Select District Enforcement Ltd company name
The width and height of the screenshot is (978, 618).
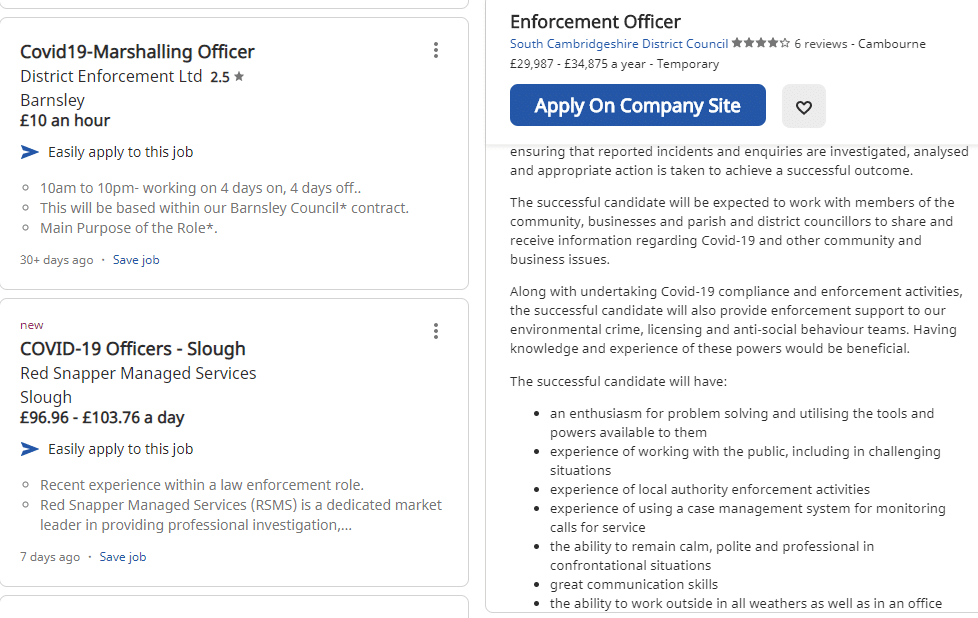point(111,77)
